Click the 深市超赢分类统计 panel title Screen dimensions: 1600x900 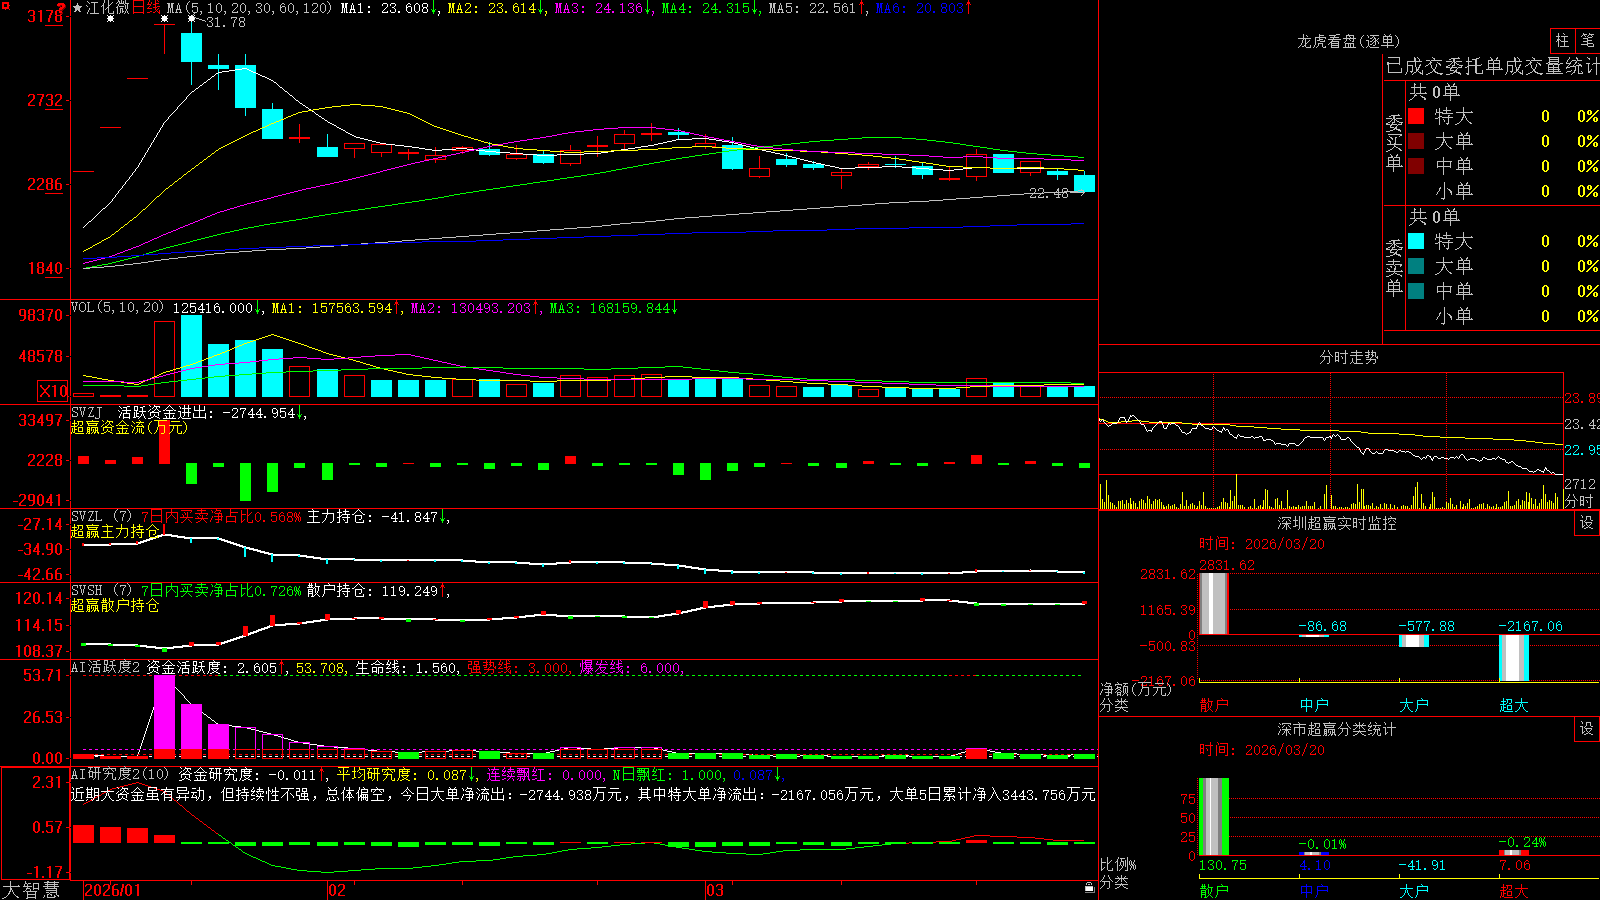click(1337, 729)
